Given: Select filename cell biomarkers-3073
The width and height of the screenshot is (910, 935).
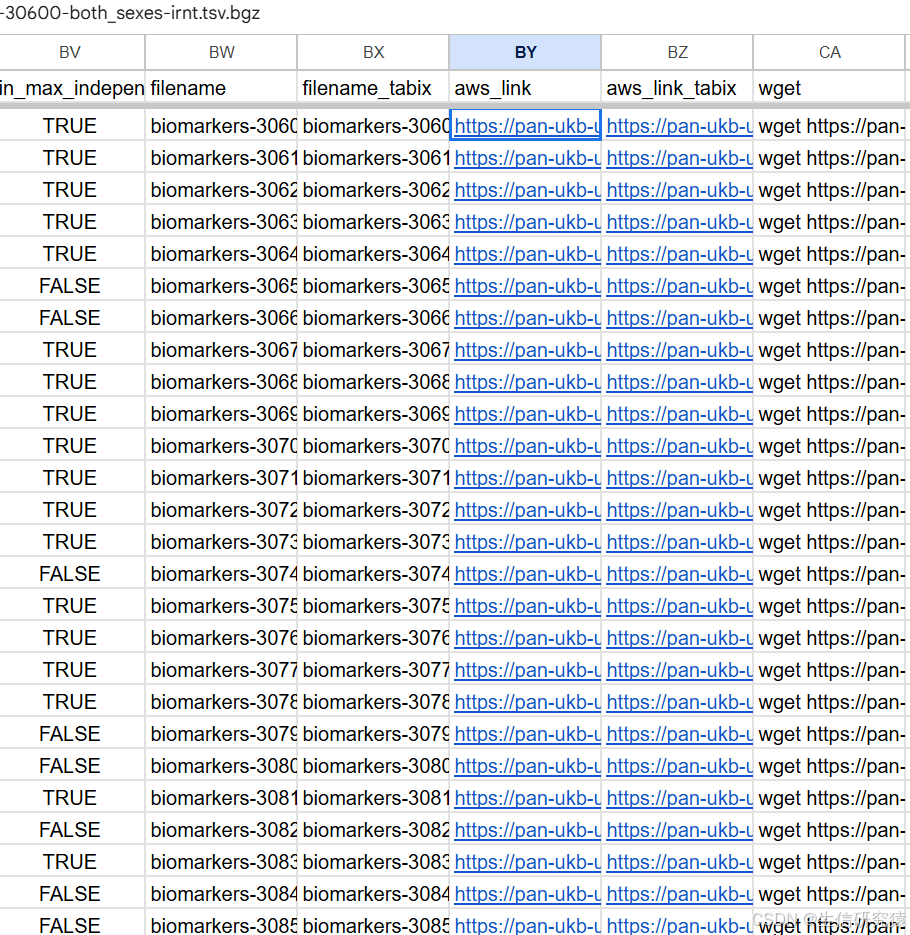Looking at the screenshot, I should point(221,542).
